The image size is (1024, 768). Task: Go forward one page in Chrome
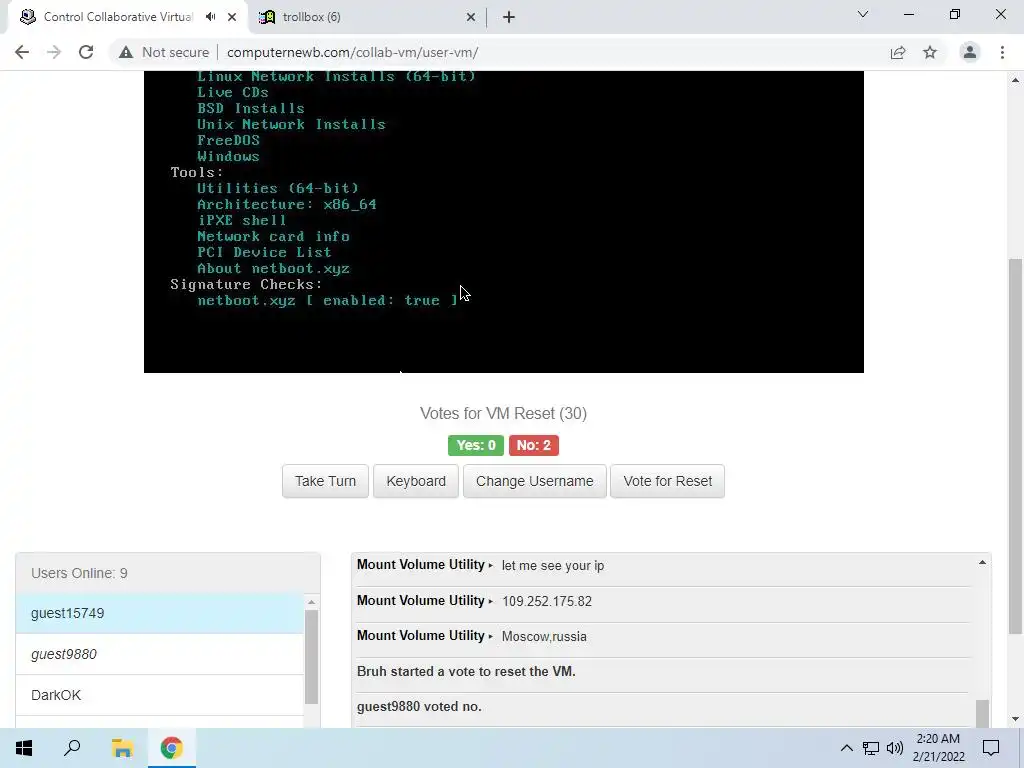click(54, 52)
